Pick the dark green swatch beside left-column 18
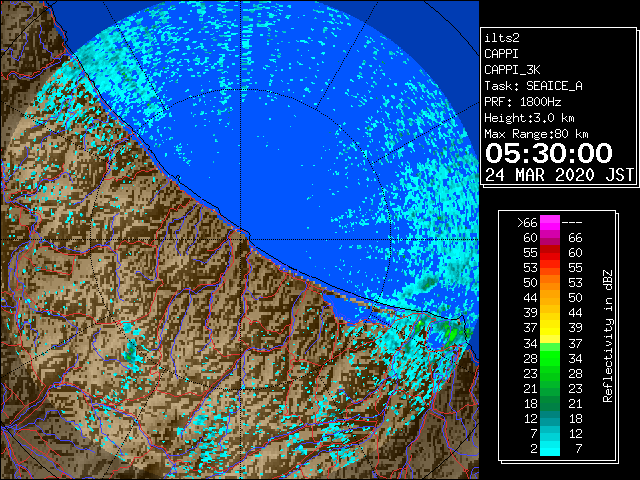The height and width of the screenshot is (480, 640). (x=550, y=403)
